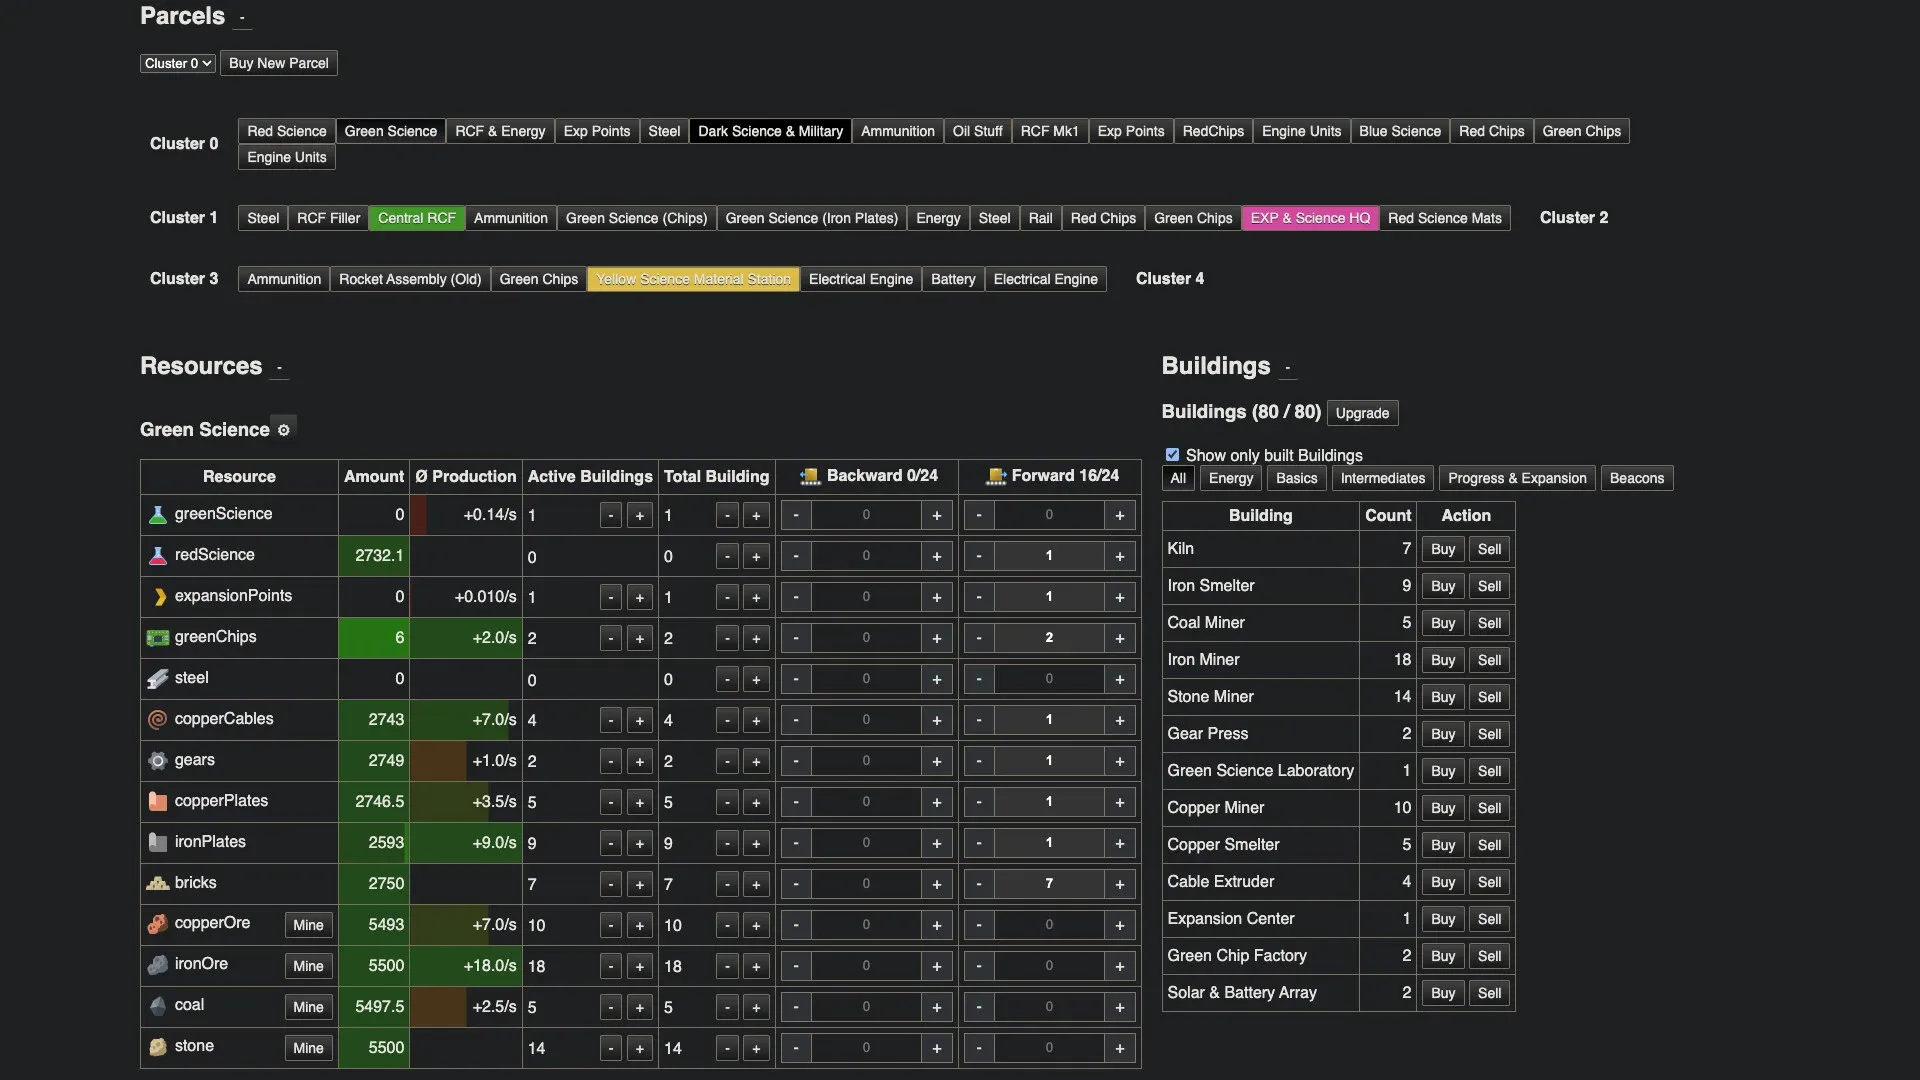Image resolution: width=1920 pixels, height=1080 pixels.
Task: Collapse the Buildings section
Action: pos(1287,368)
